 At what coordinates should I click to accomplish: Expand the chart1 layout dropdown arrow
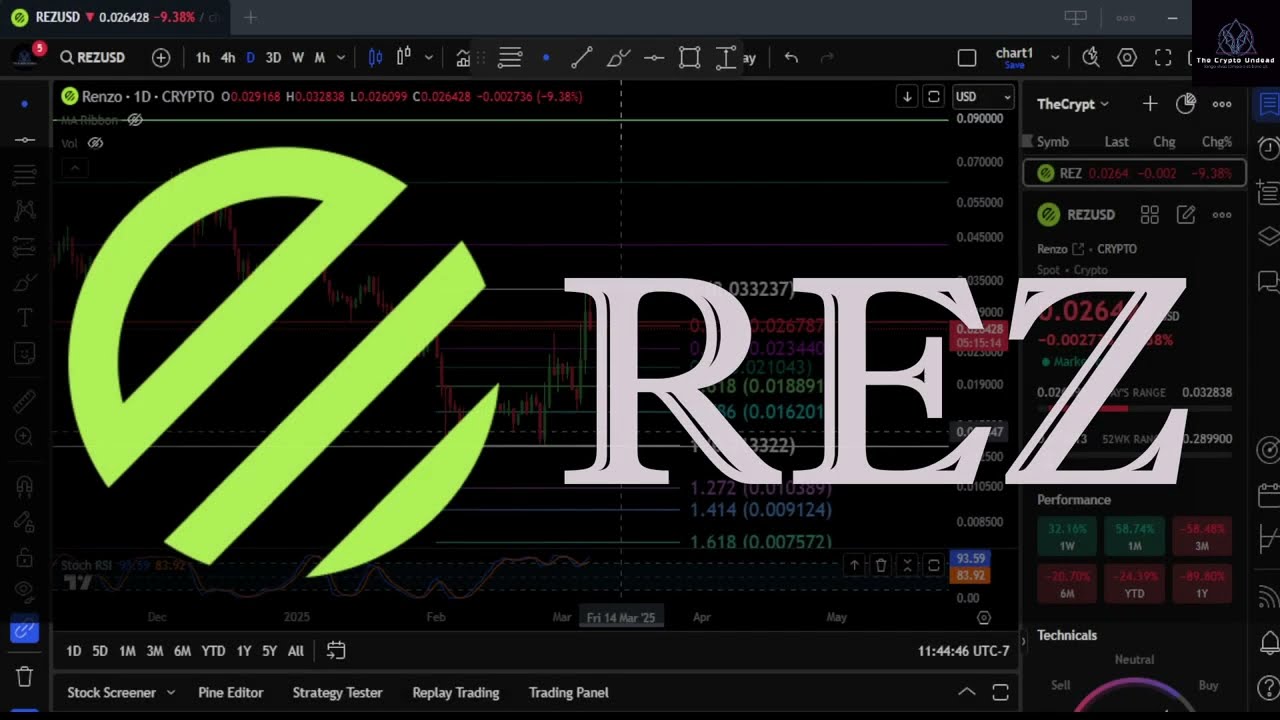(x=1056, y=58)
